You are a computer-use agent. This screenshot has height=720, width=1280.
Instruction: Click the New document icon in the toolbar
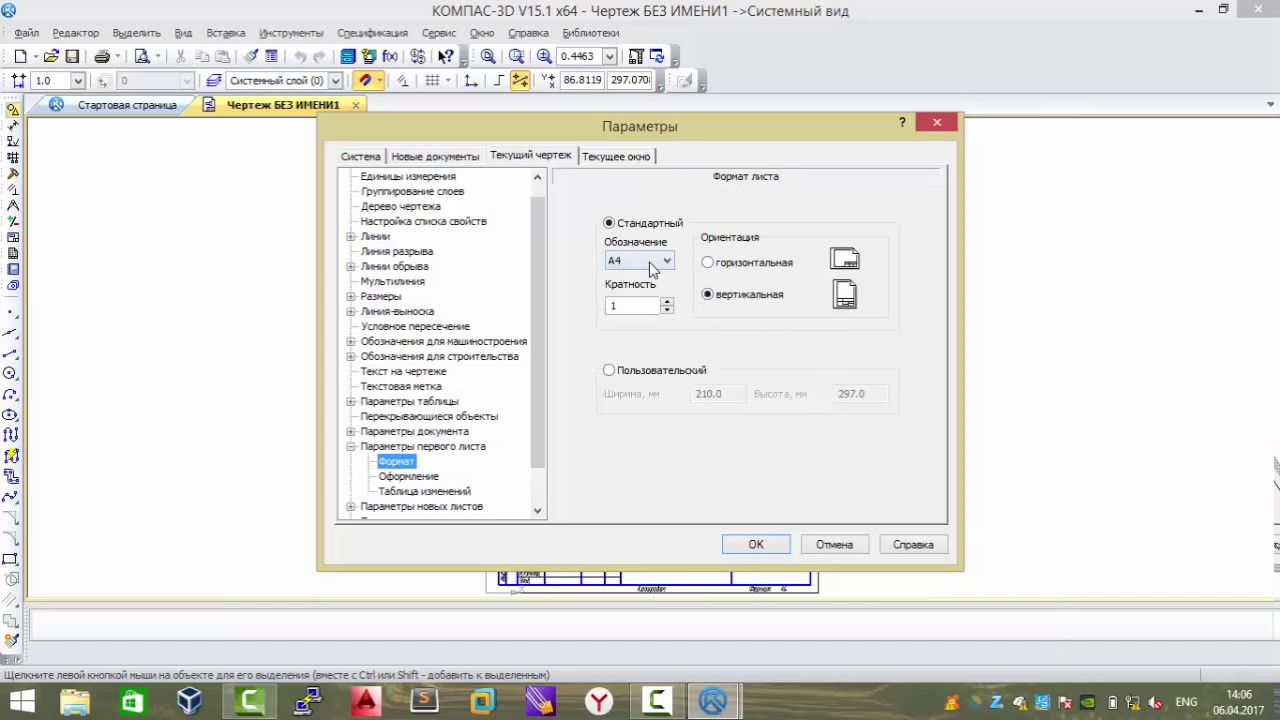(x=20, y=57)
